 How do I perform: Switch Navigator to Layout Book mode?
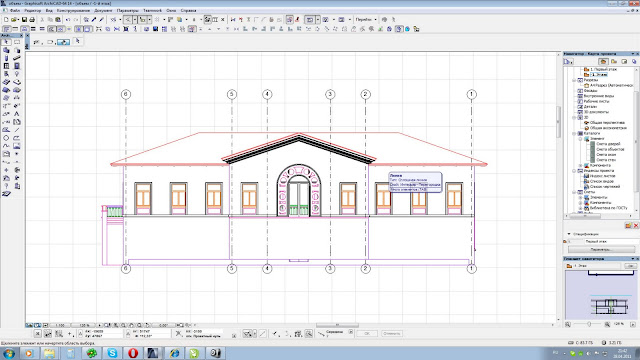pyautogui.click(x=624, y=62)
